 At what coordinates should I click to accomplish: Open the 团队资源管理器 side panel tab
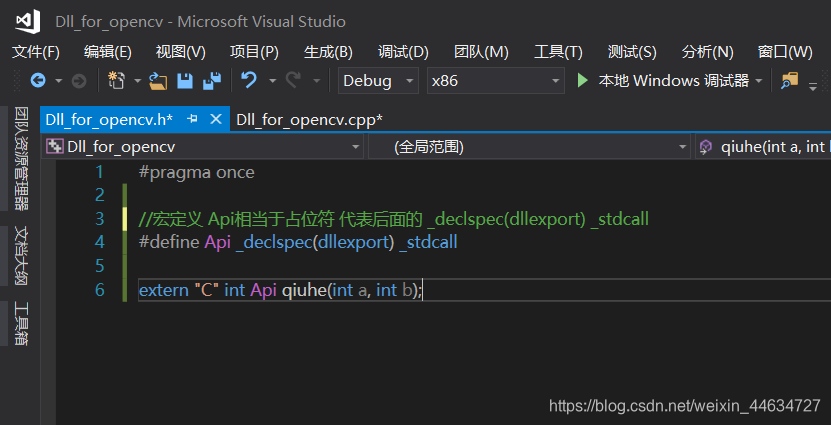click(x=21, y=158)
